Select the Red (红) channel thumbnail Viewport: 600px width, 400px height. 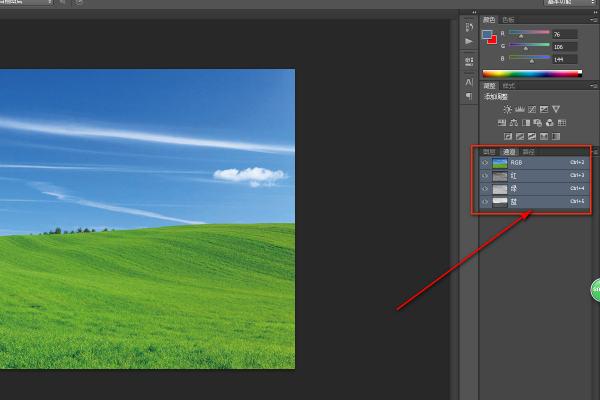(x=500, y=176)
